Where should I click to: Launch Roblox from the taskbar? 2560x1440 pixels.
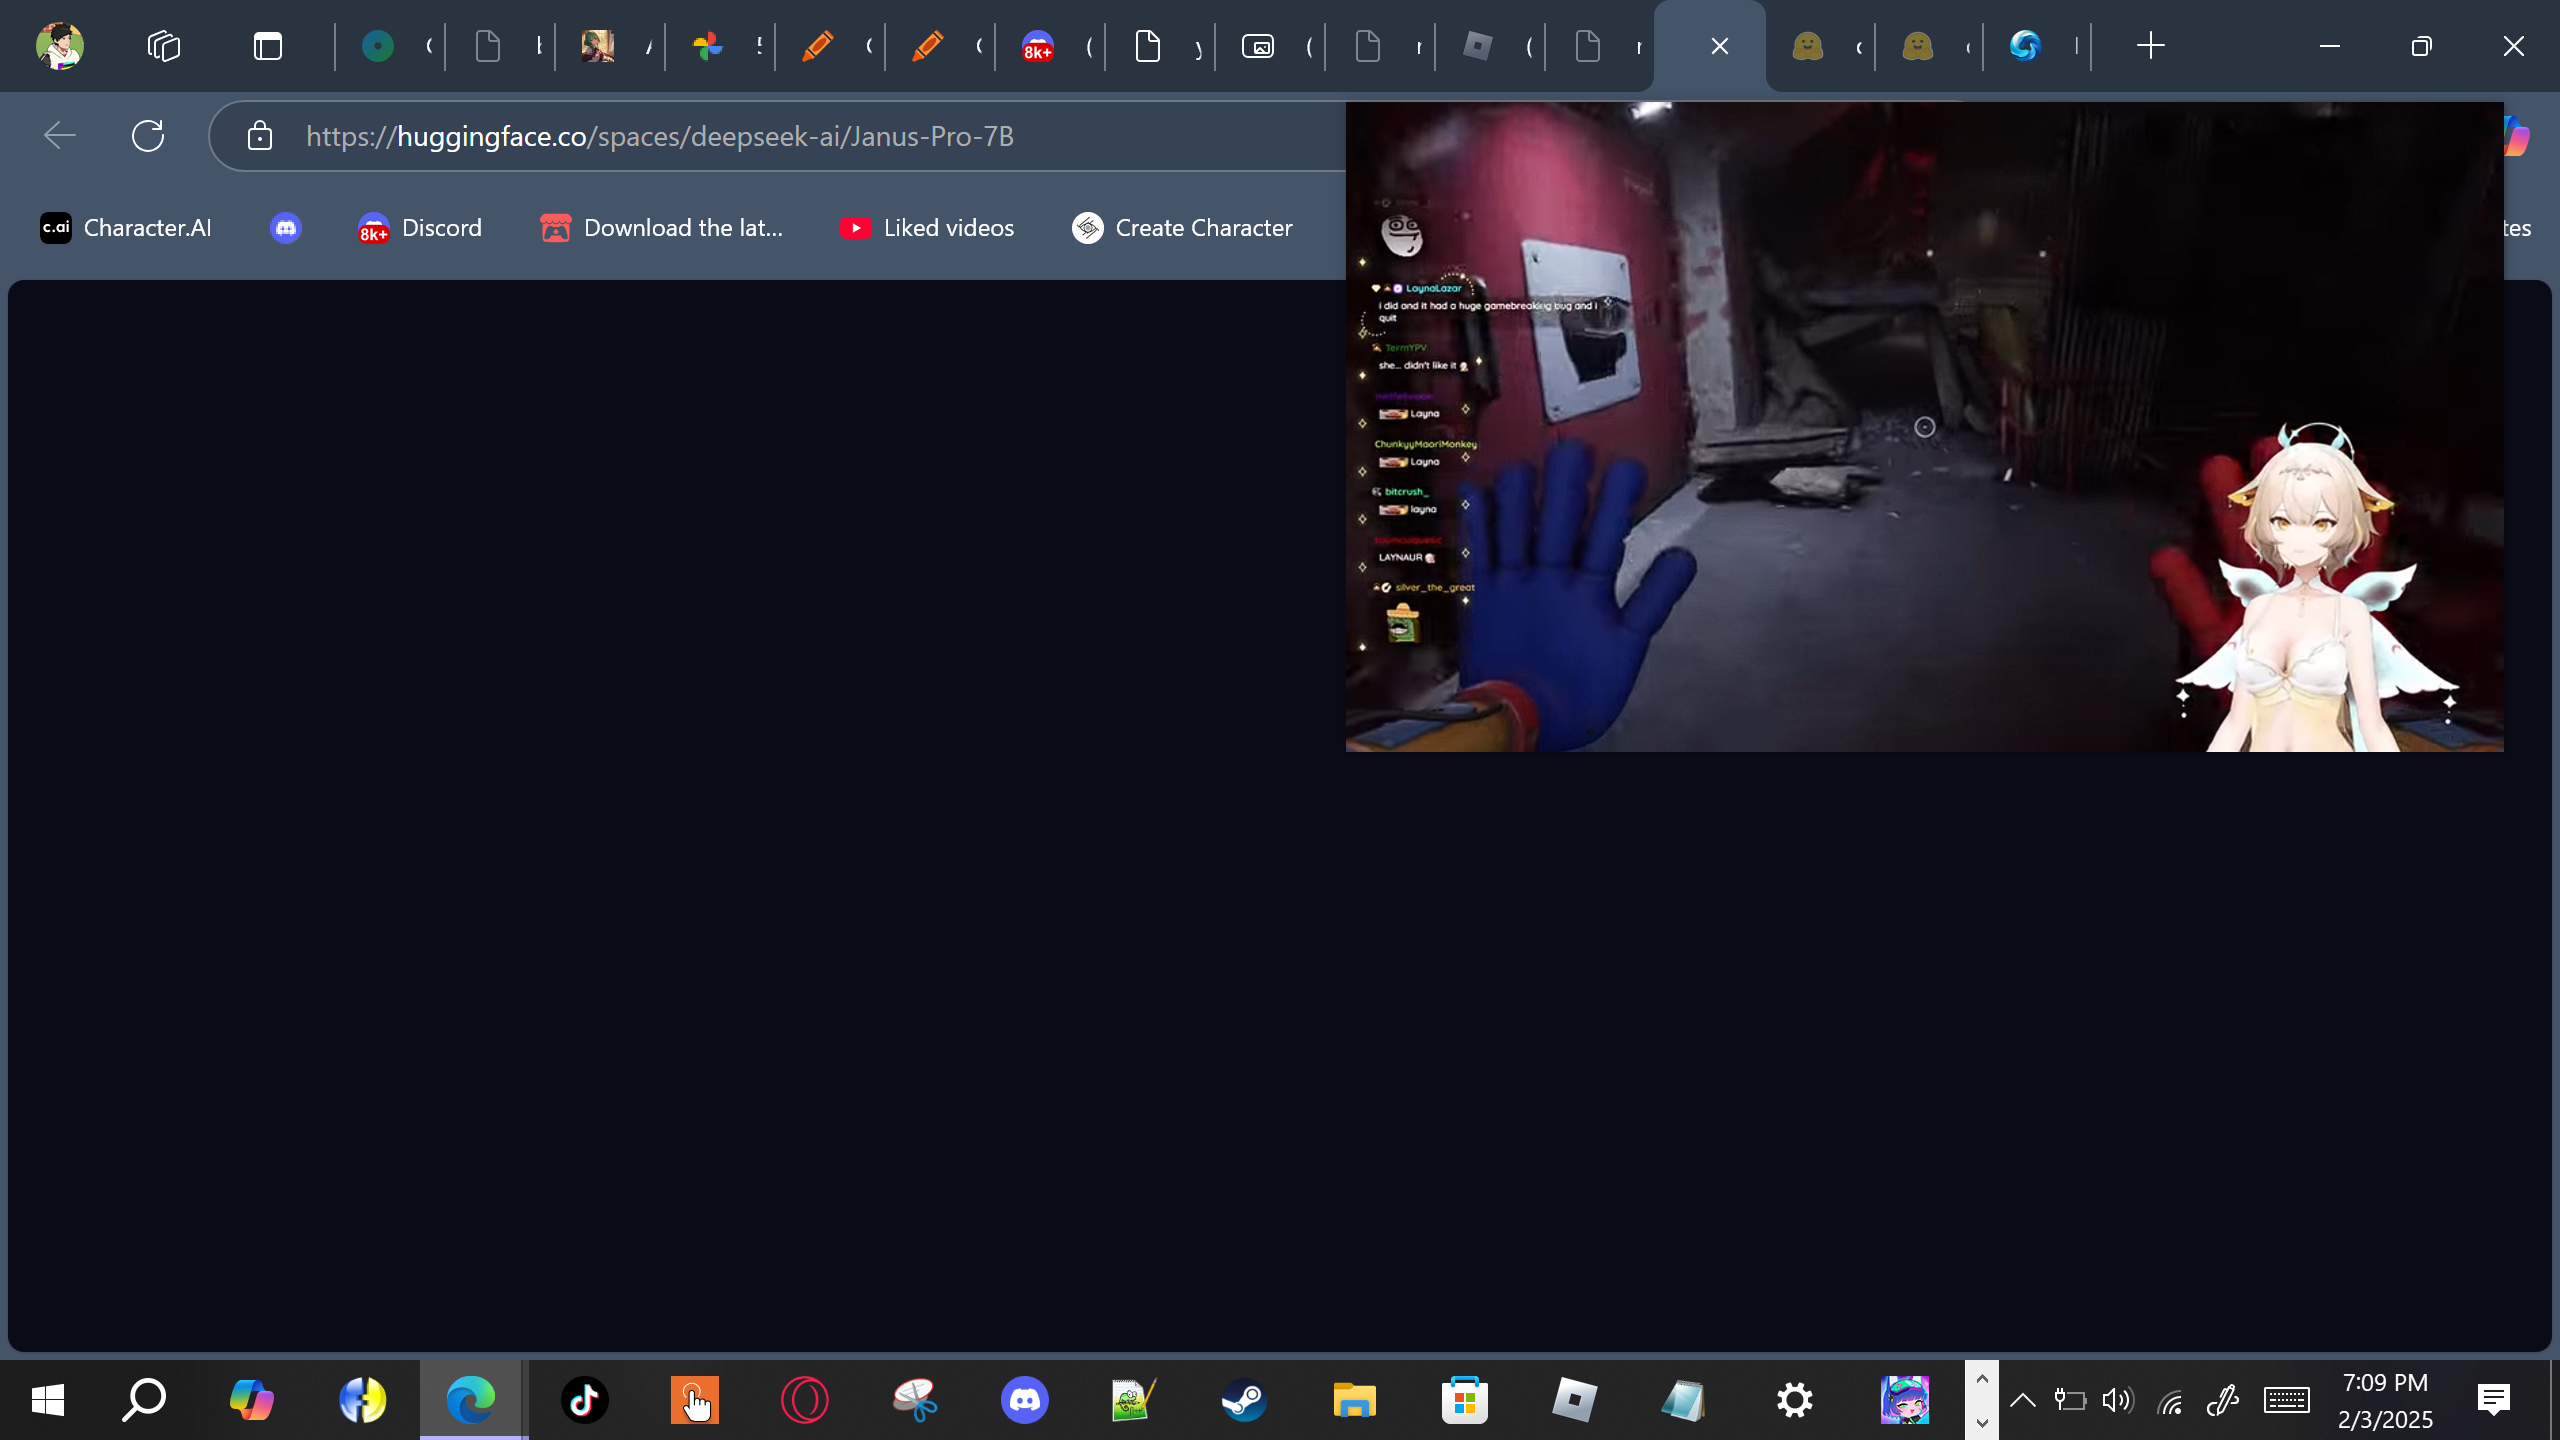1575,1400
